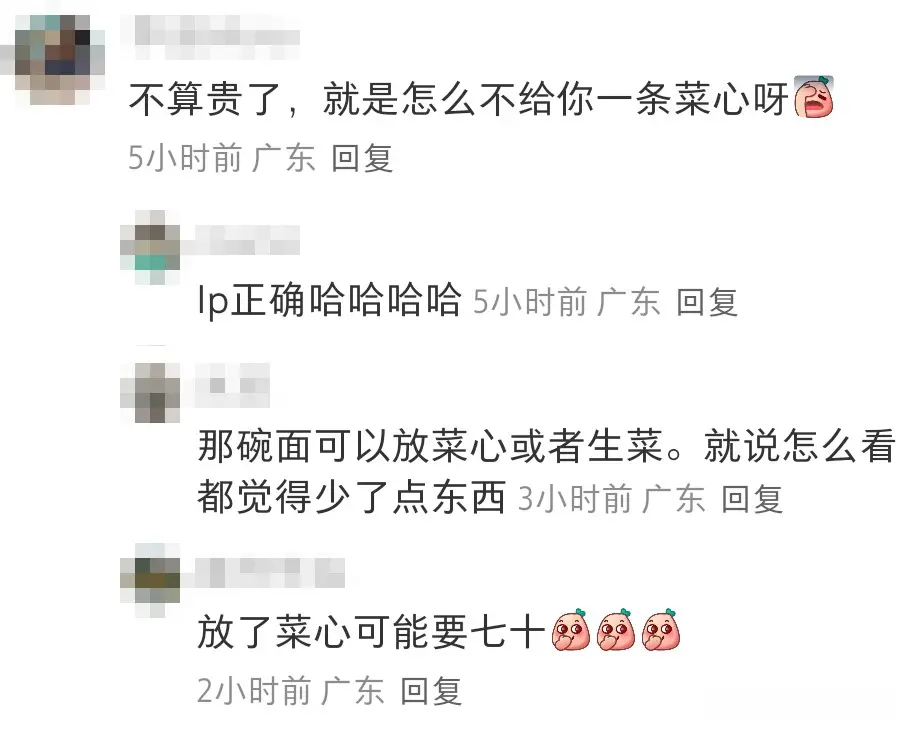
Task: Click the first giggling emoji after 七十
Action: click(x=570, y=630)
